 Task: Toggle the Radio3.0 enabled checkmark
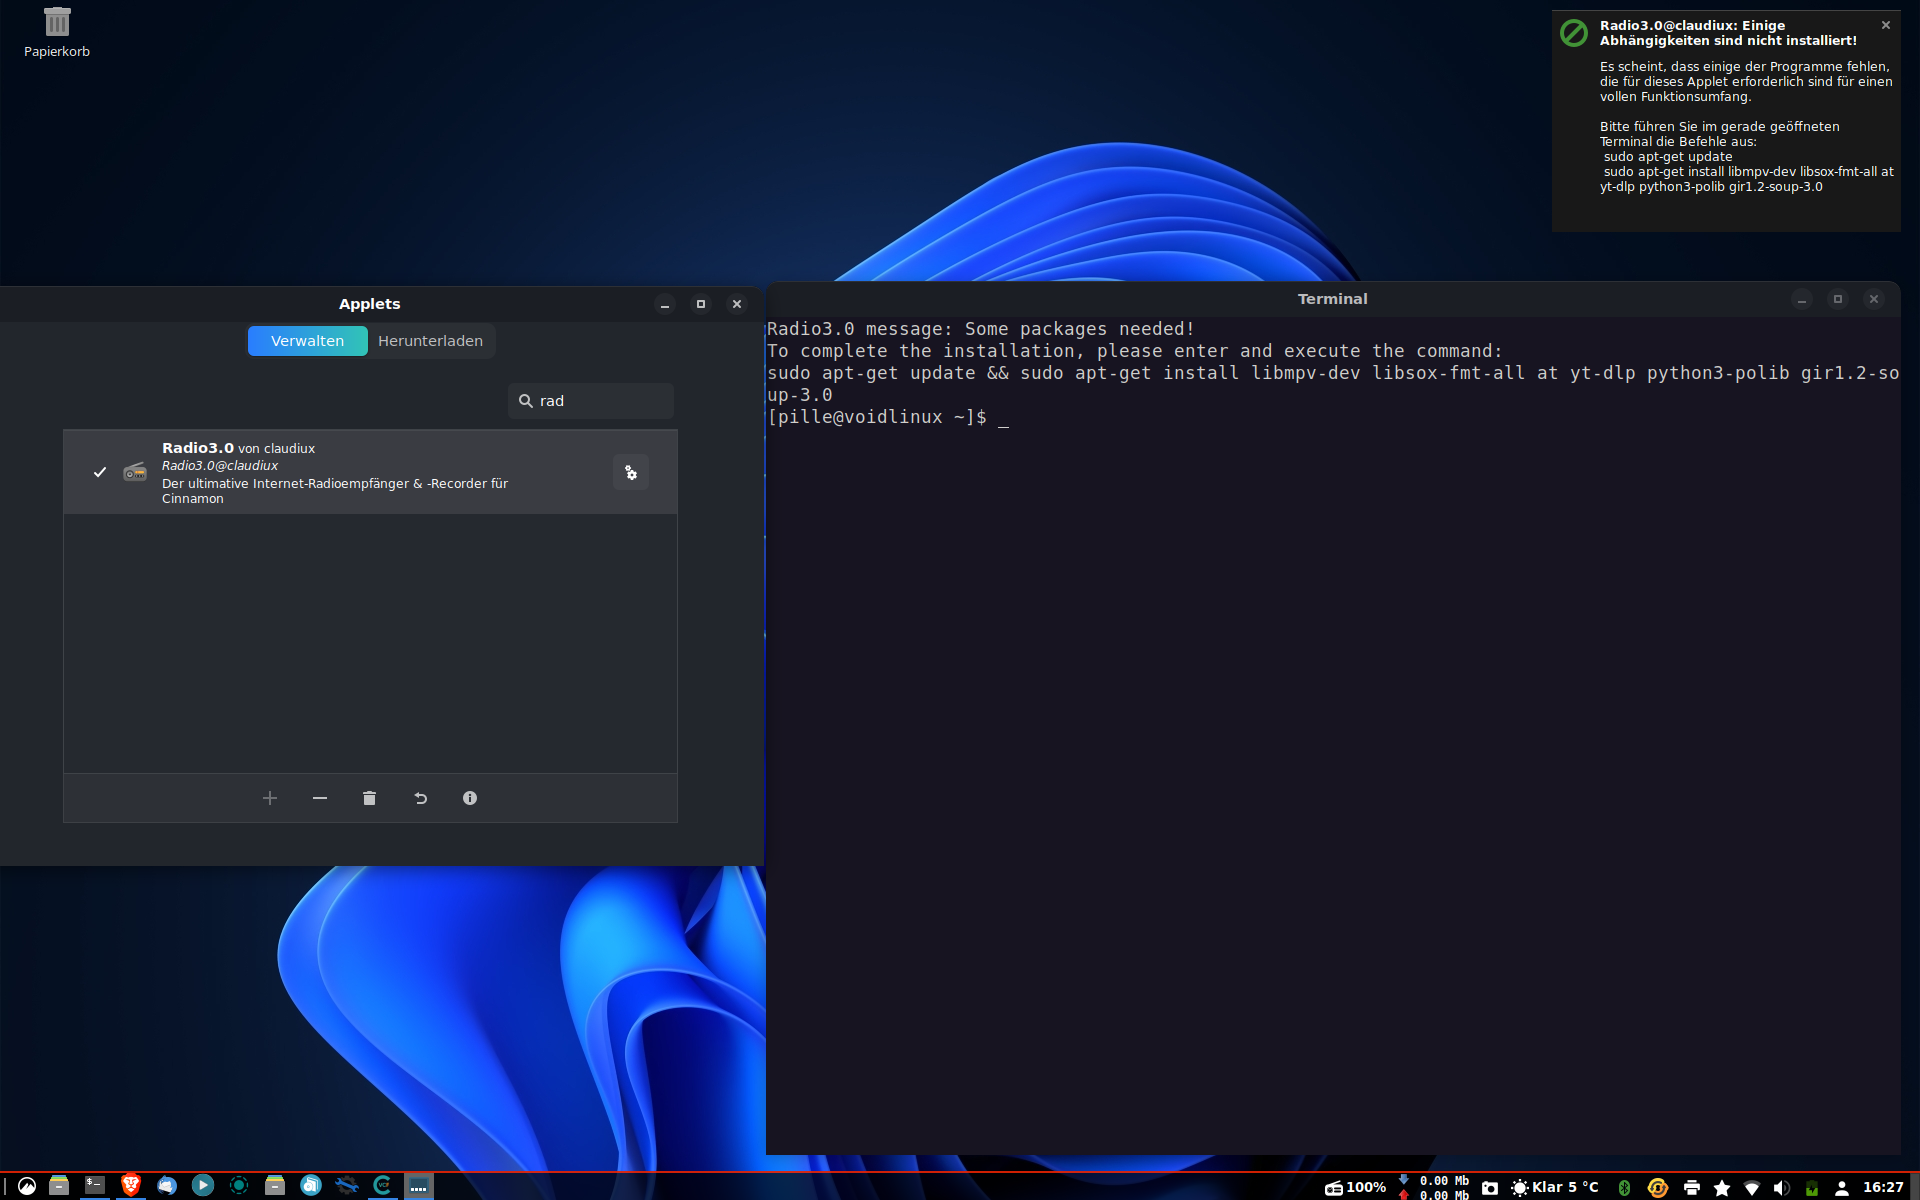click(x=100, y=472)
